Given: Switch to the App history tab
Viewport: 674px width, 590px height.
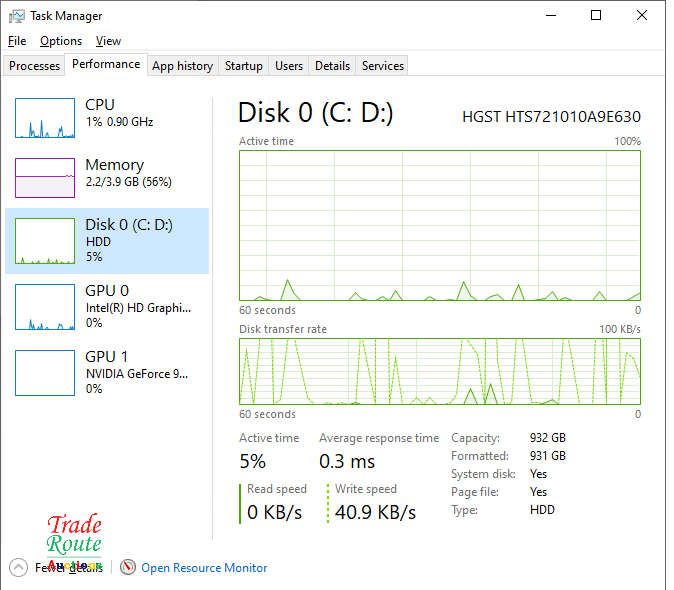Looking at the screenshot, I should click(x=182, y=66).
